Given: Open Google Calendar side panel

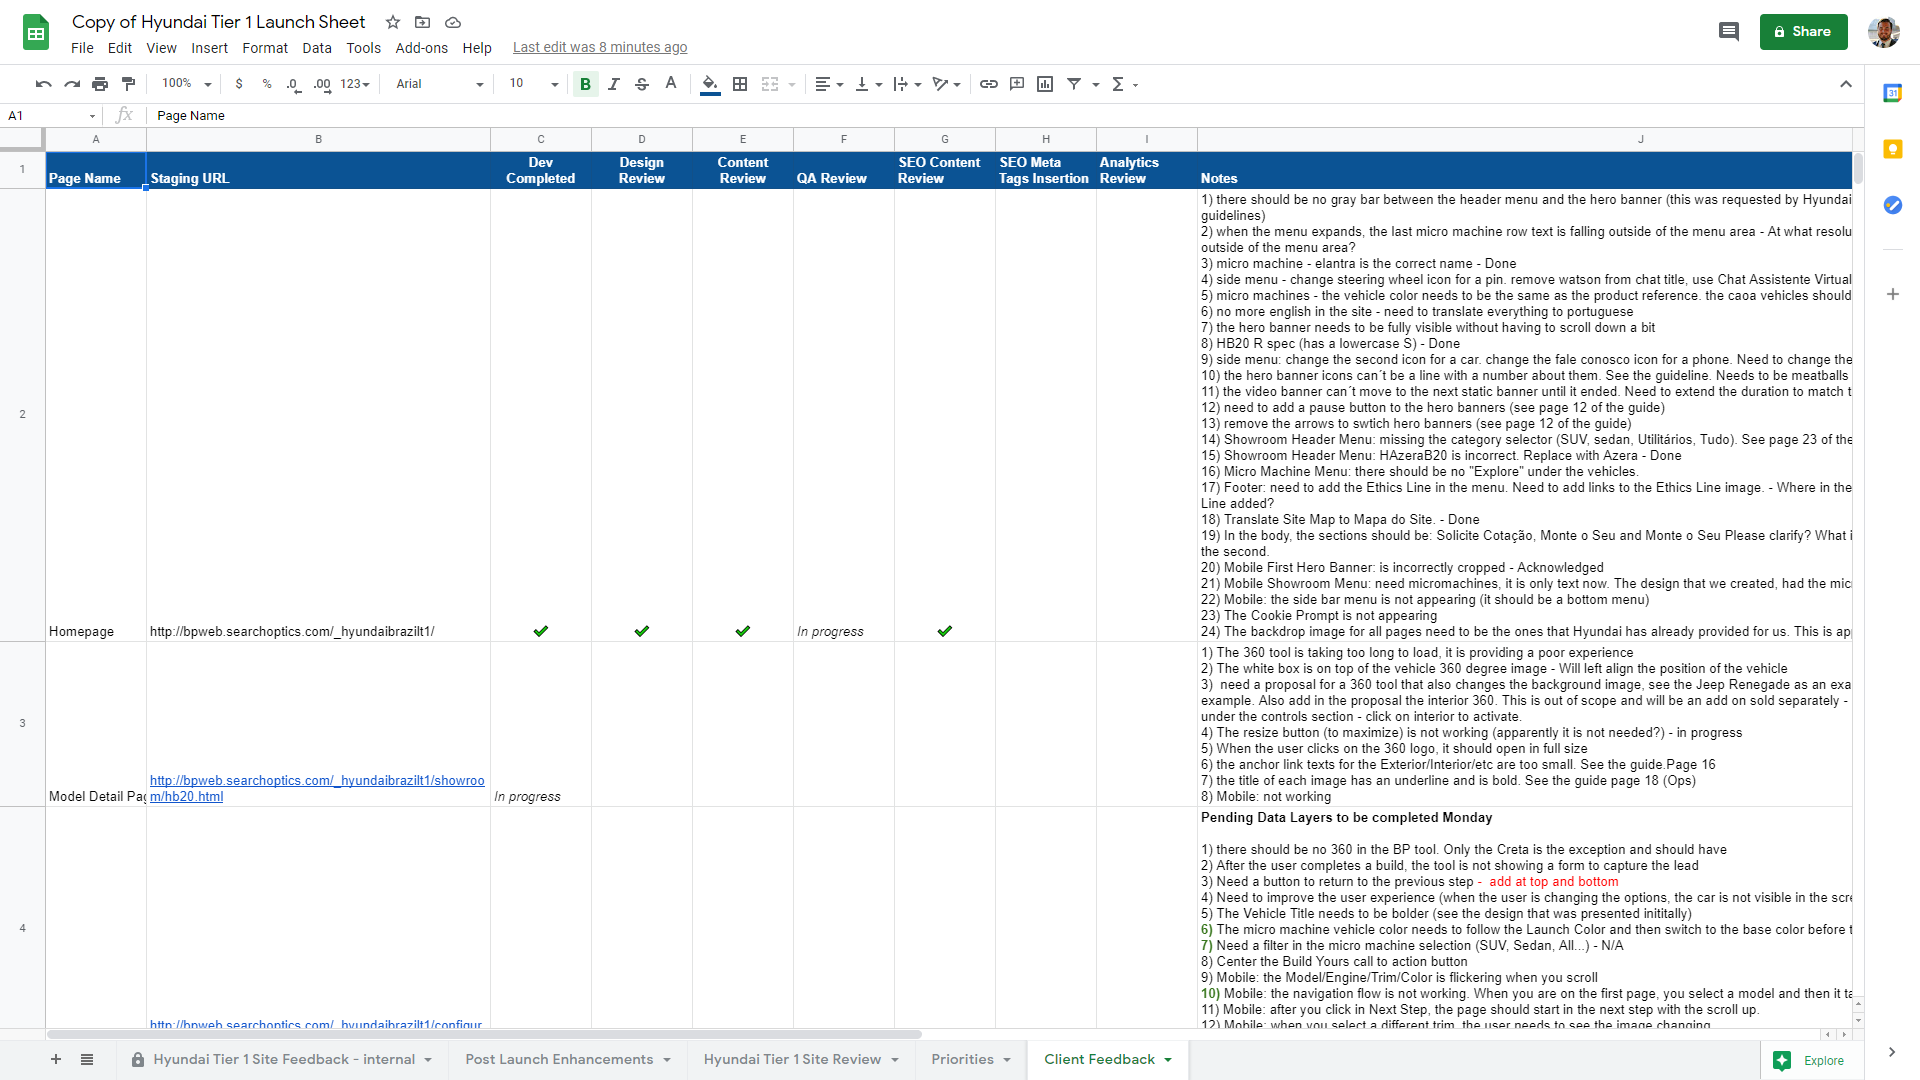Looking at the screenshot, I should (1892, 93).
